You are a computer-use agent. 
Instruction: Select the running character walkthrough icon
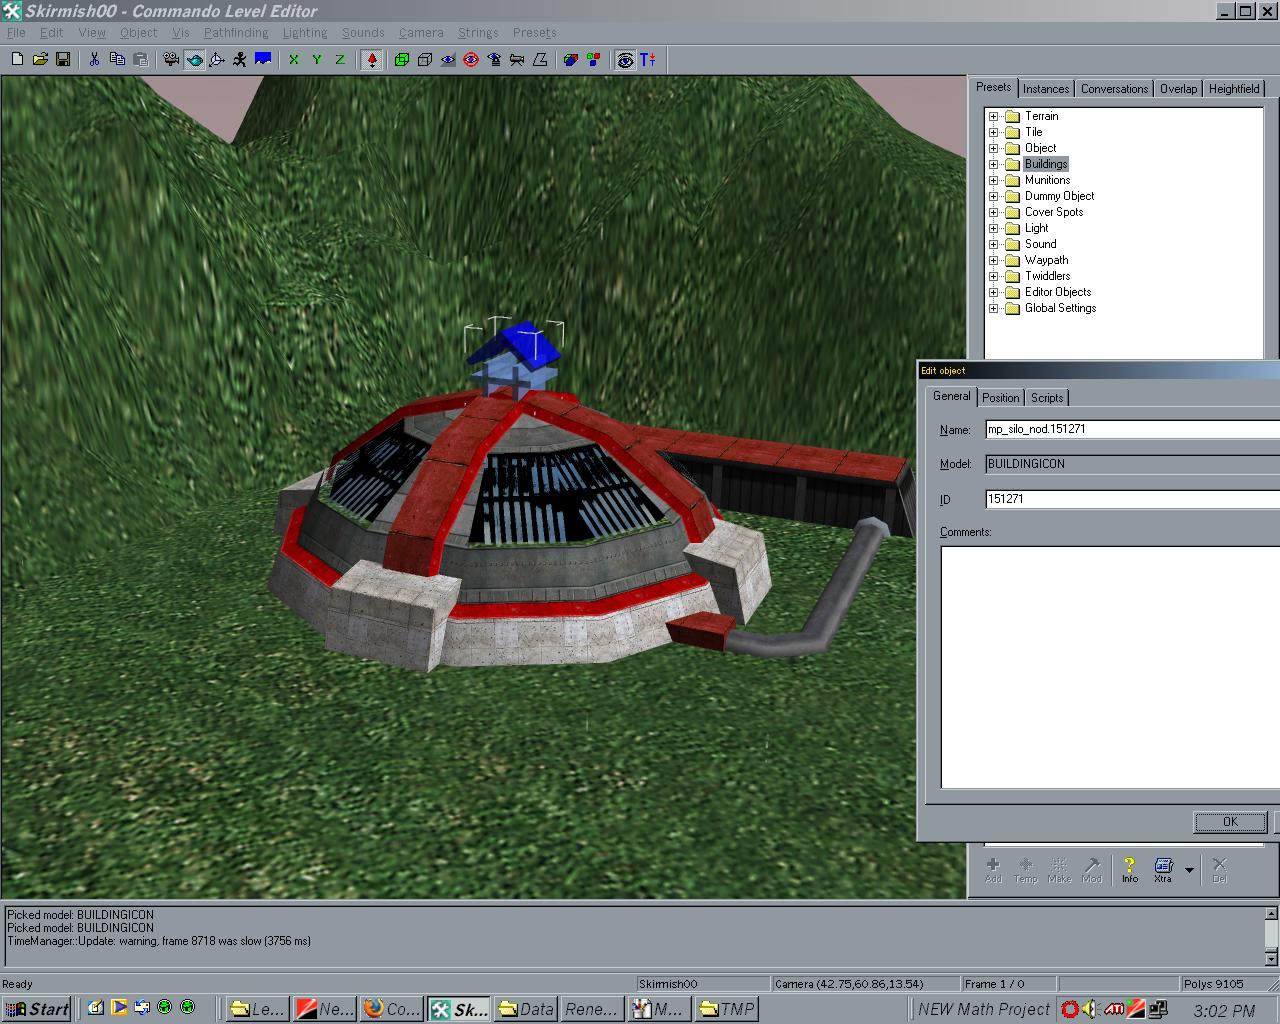point(240,60)
